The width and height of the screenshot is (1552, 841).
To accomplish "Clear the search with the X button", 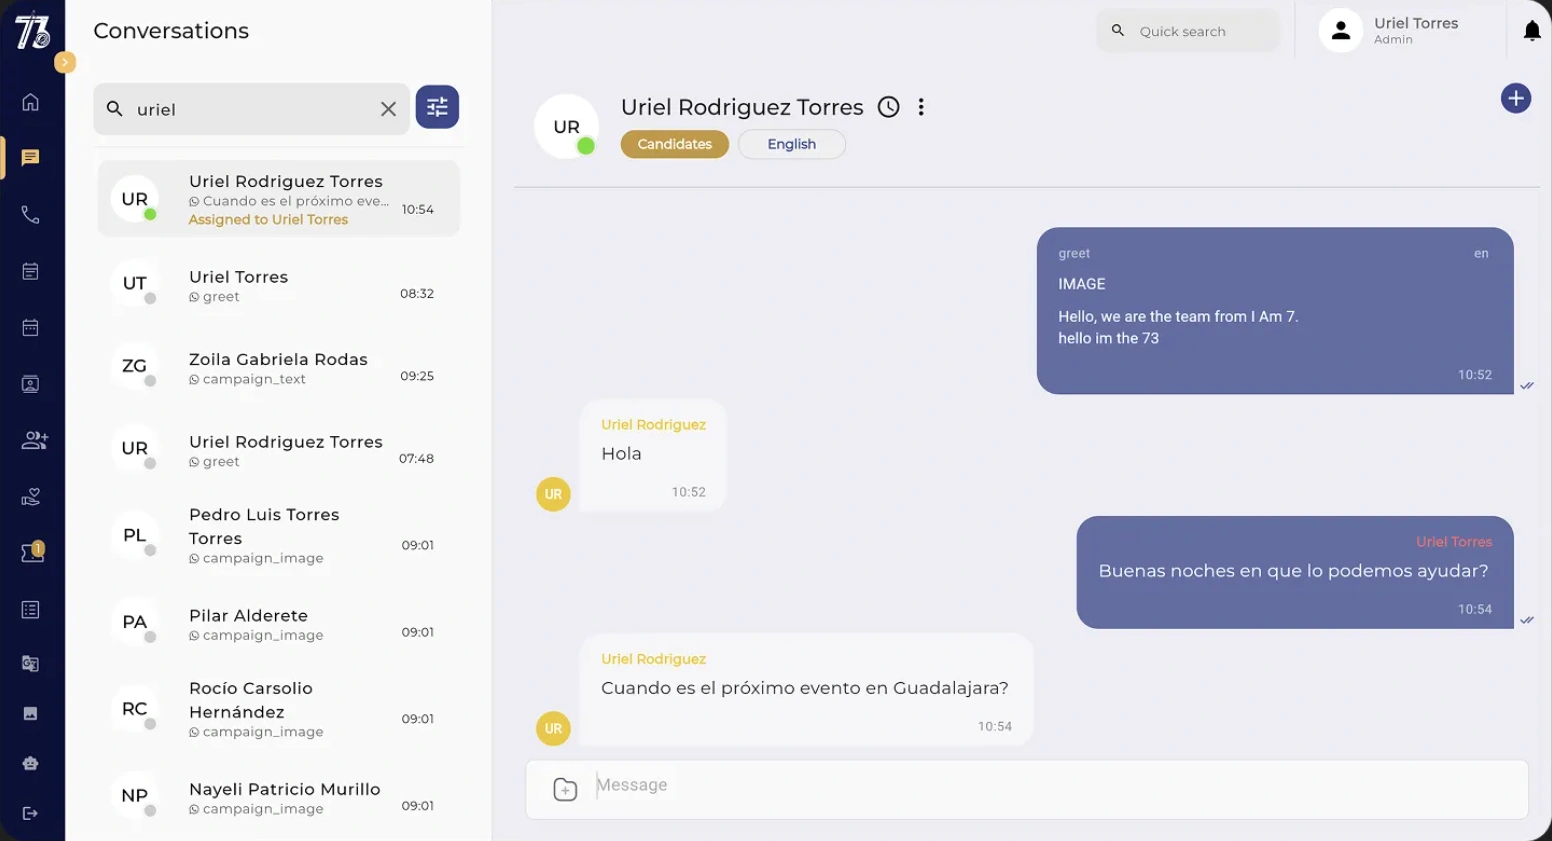I will (x=388, y=109).
